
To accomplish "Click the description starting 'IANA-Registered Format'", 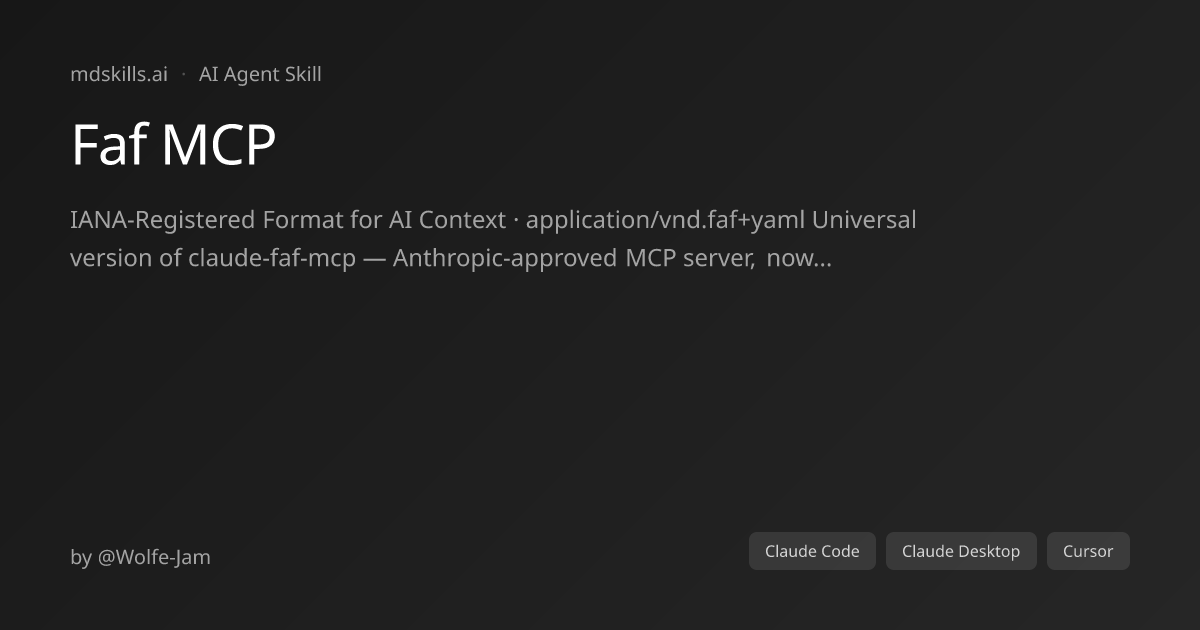I will pyautogui.click(x=493, y=239).
